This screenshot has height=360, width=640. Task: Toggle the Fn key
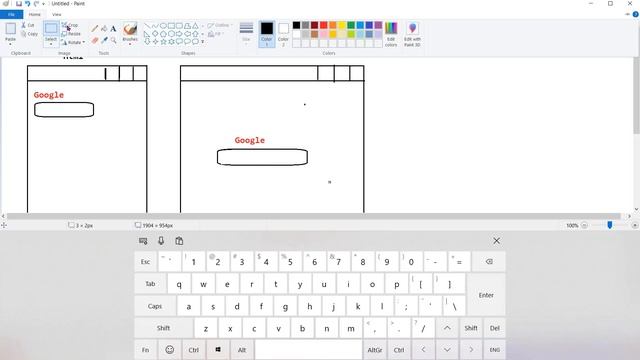145,350
